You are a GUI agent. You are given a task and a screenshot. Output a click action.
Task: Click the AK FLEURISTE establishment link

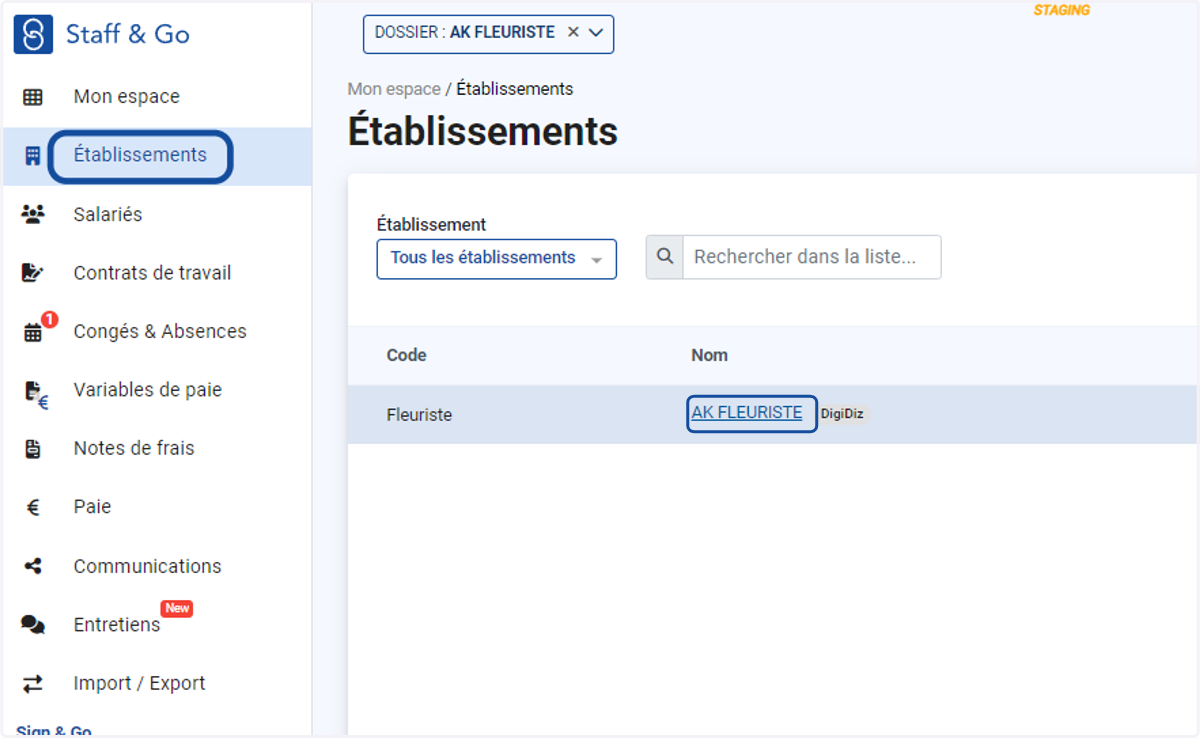click(747, 413)
